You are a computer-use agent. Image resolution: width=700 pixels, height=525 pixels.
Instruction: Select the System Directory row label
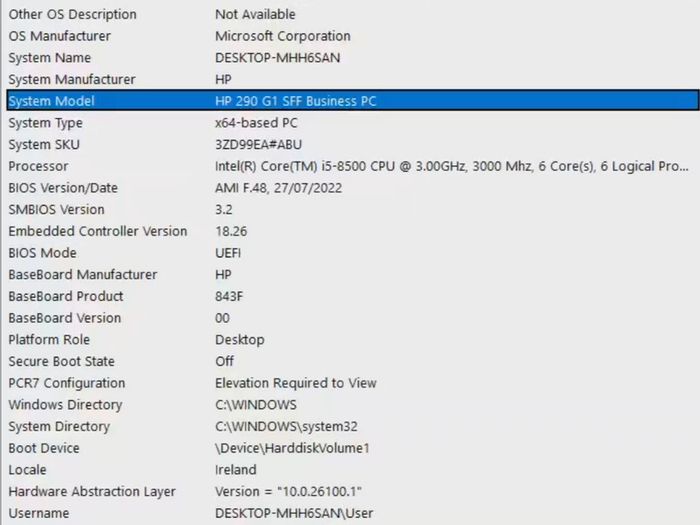[x=59, y=426]
